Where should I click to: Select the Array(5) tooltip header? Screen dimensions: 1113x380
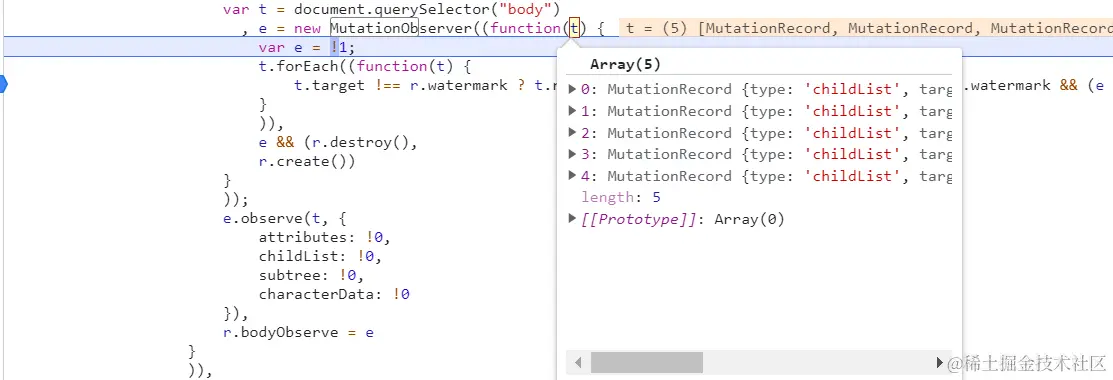click(625, 64)
